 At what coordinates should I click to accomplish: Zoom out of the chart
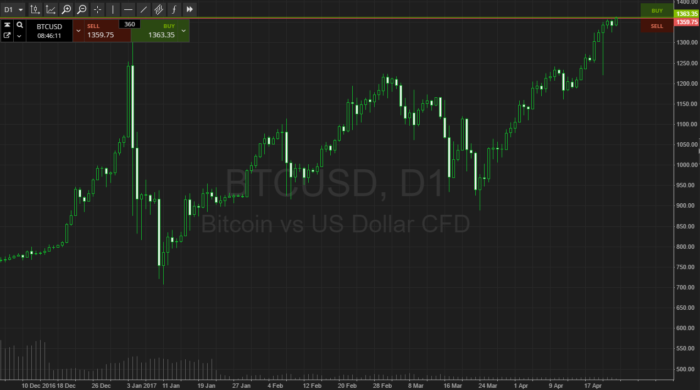(82, 9)
